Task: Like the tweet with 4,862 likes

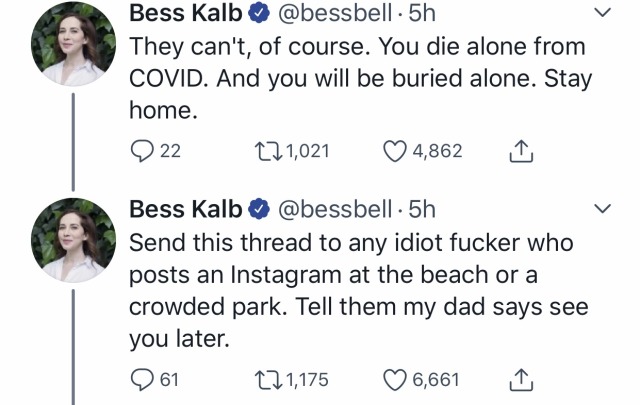Action: pyautogui.click(x=395, y=151)
